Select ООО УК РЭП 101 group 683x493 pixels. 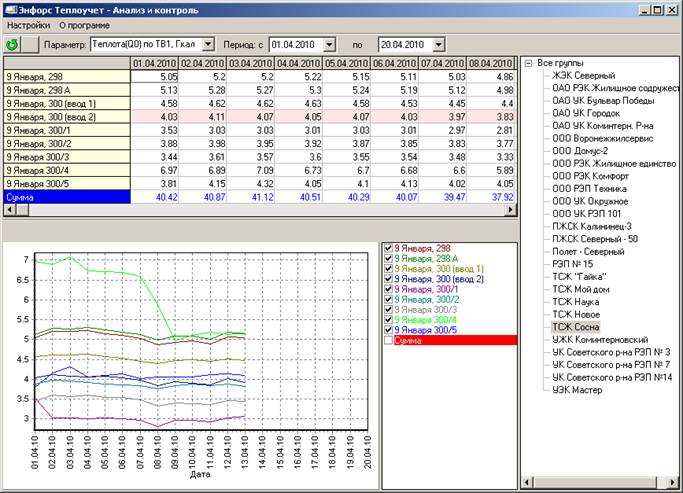tap(586, 214)
